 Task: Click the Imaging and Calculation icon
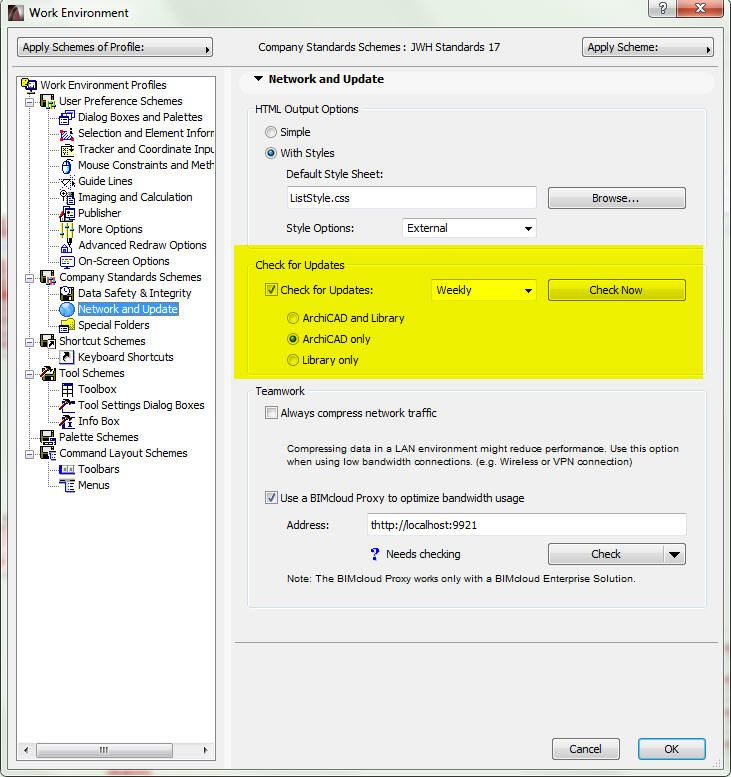[66, 197]
